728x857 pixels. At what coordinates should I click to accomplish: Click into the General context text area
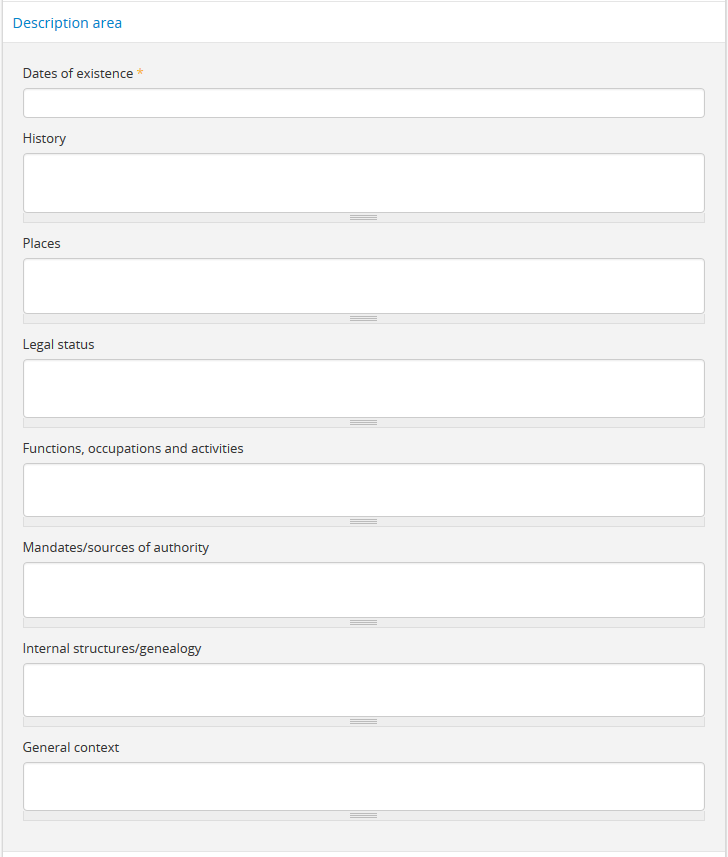[x=363, y=787]
